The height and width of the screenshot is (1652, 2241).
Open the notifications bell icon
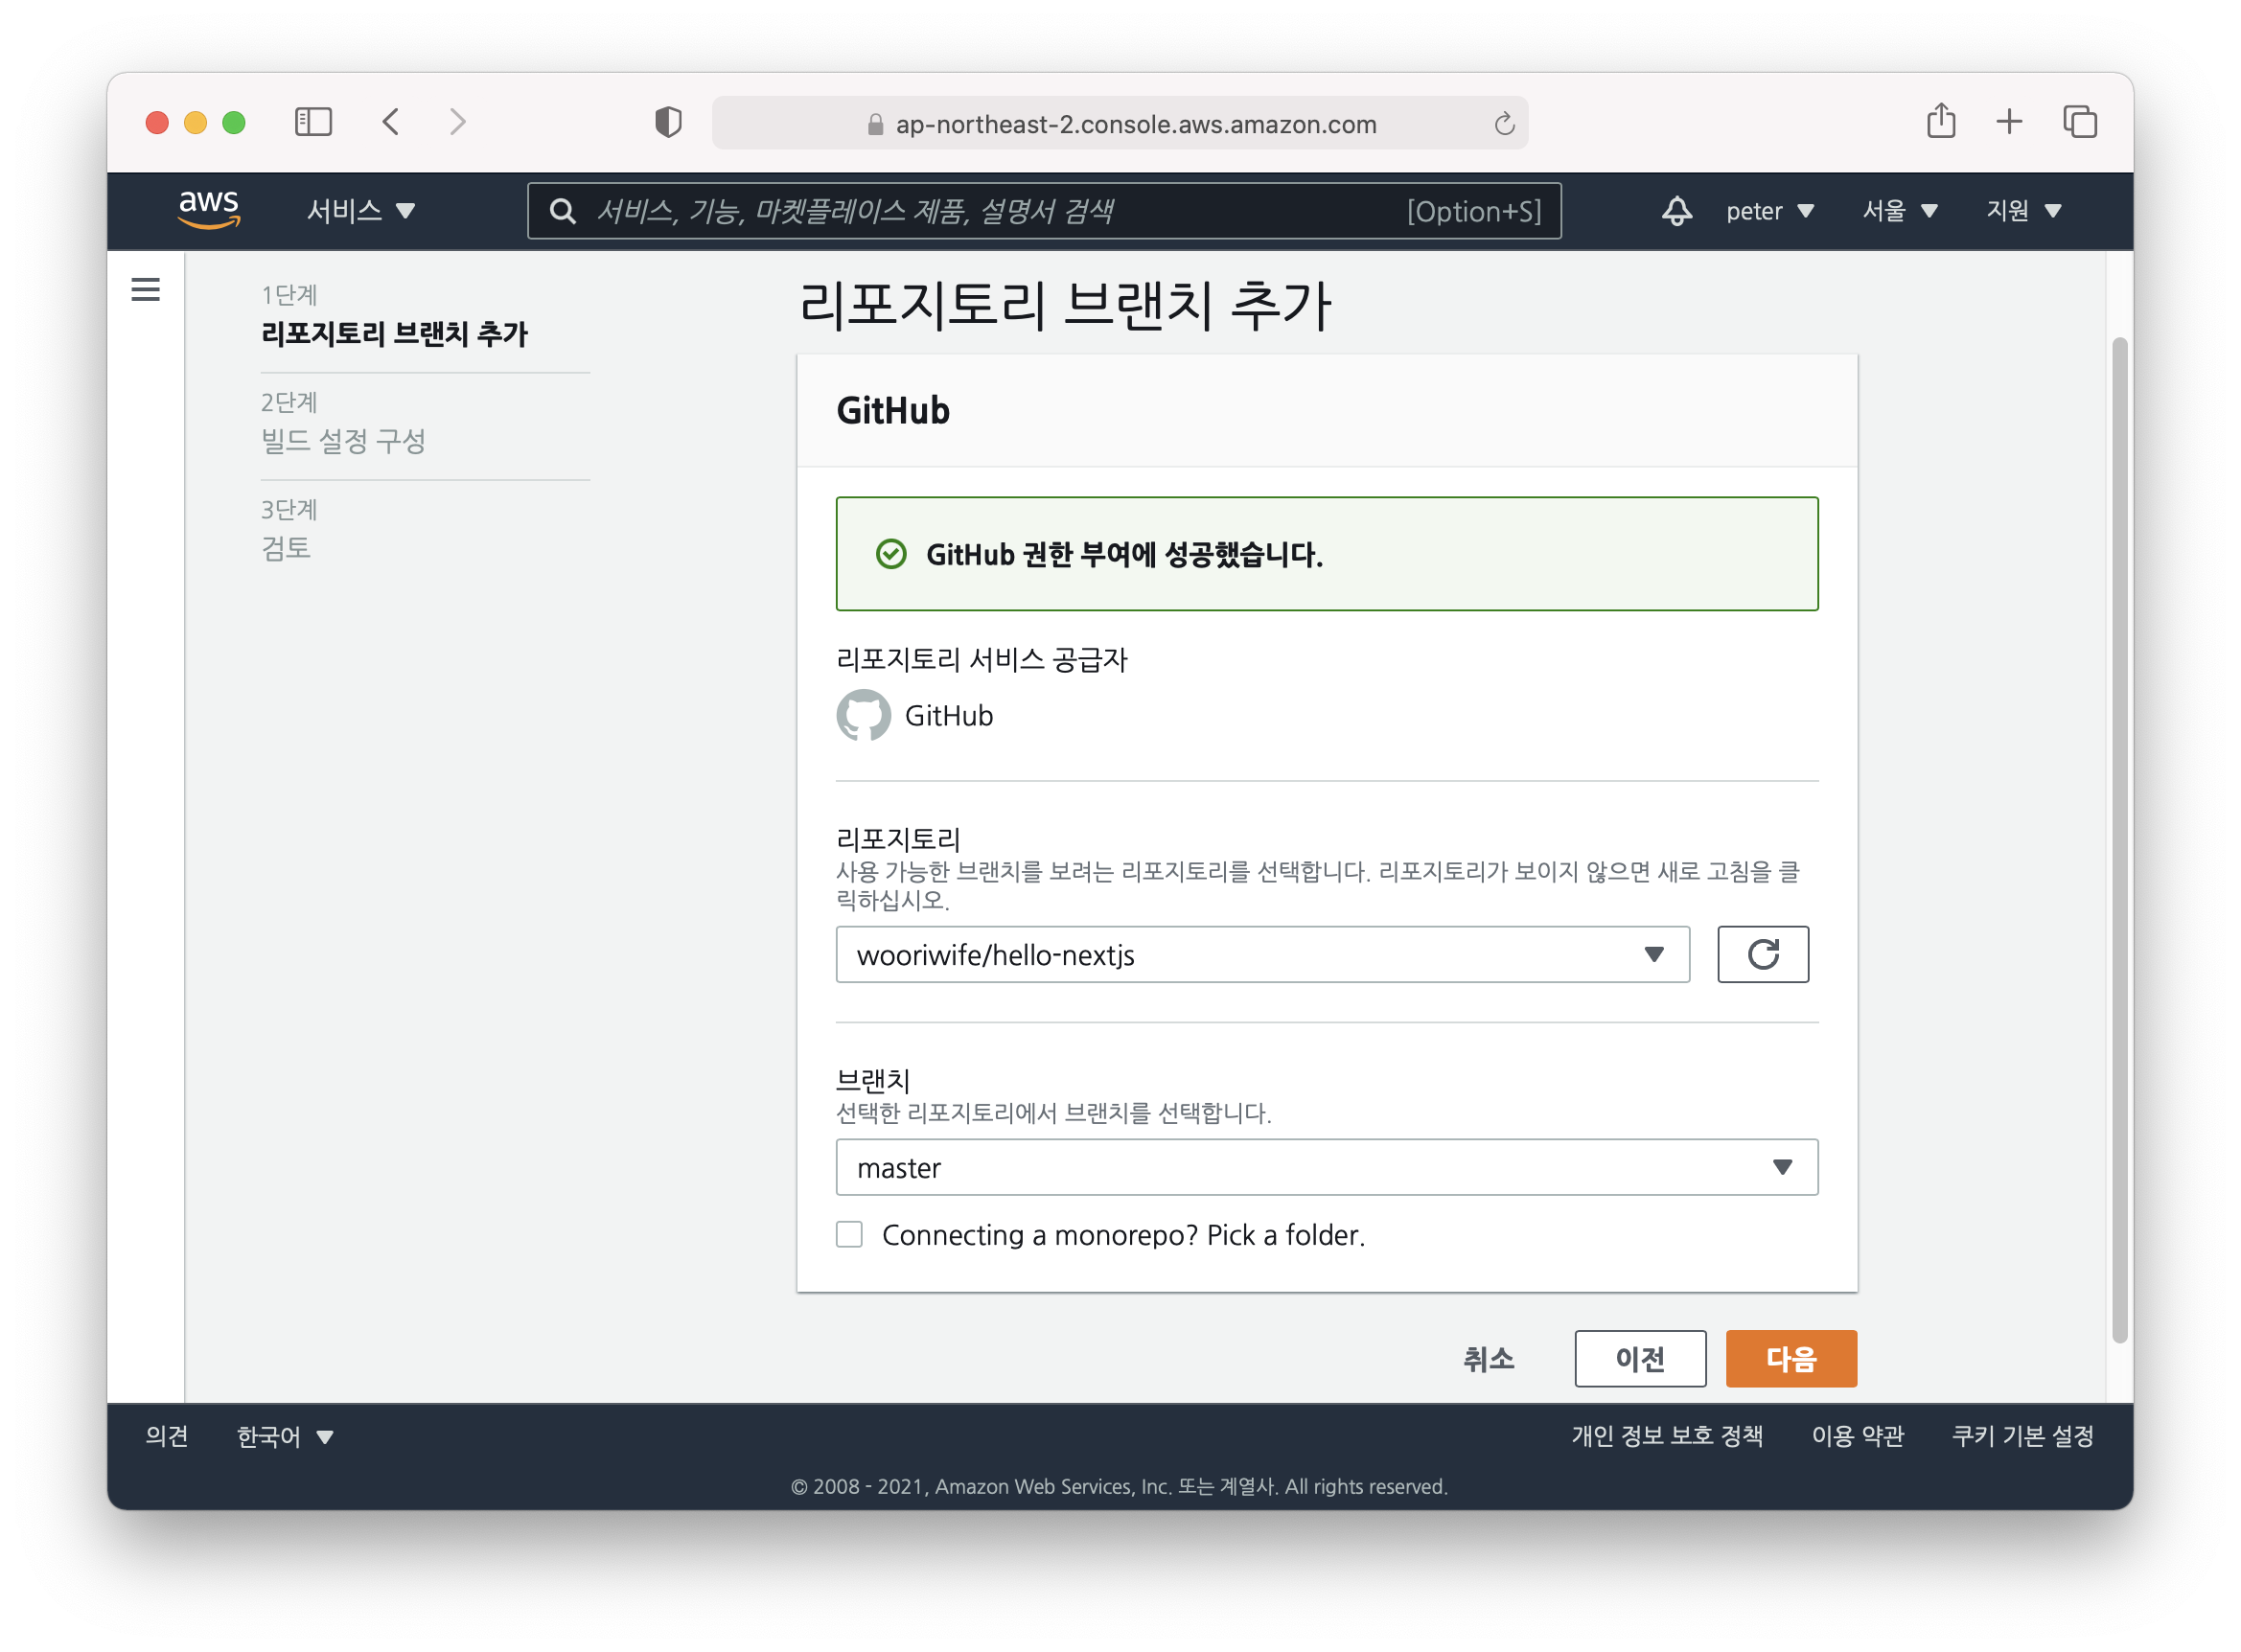point(1676,211)
